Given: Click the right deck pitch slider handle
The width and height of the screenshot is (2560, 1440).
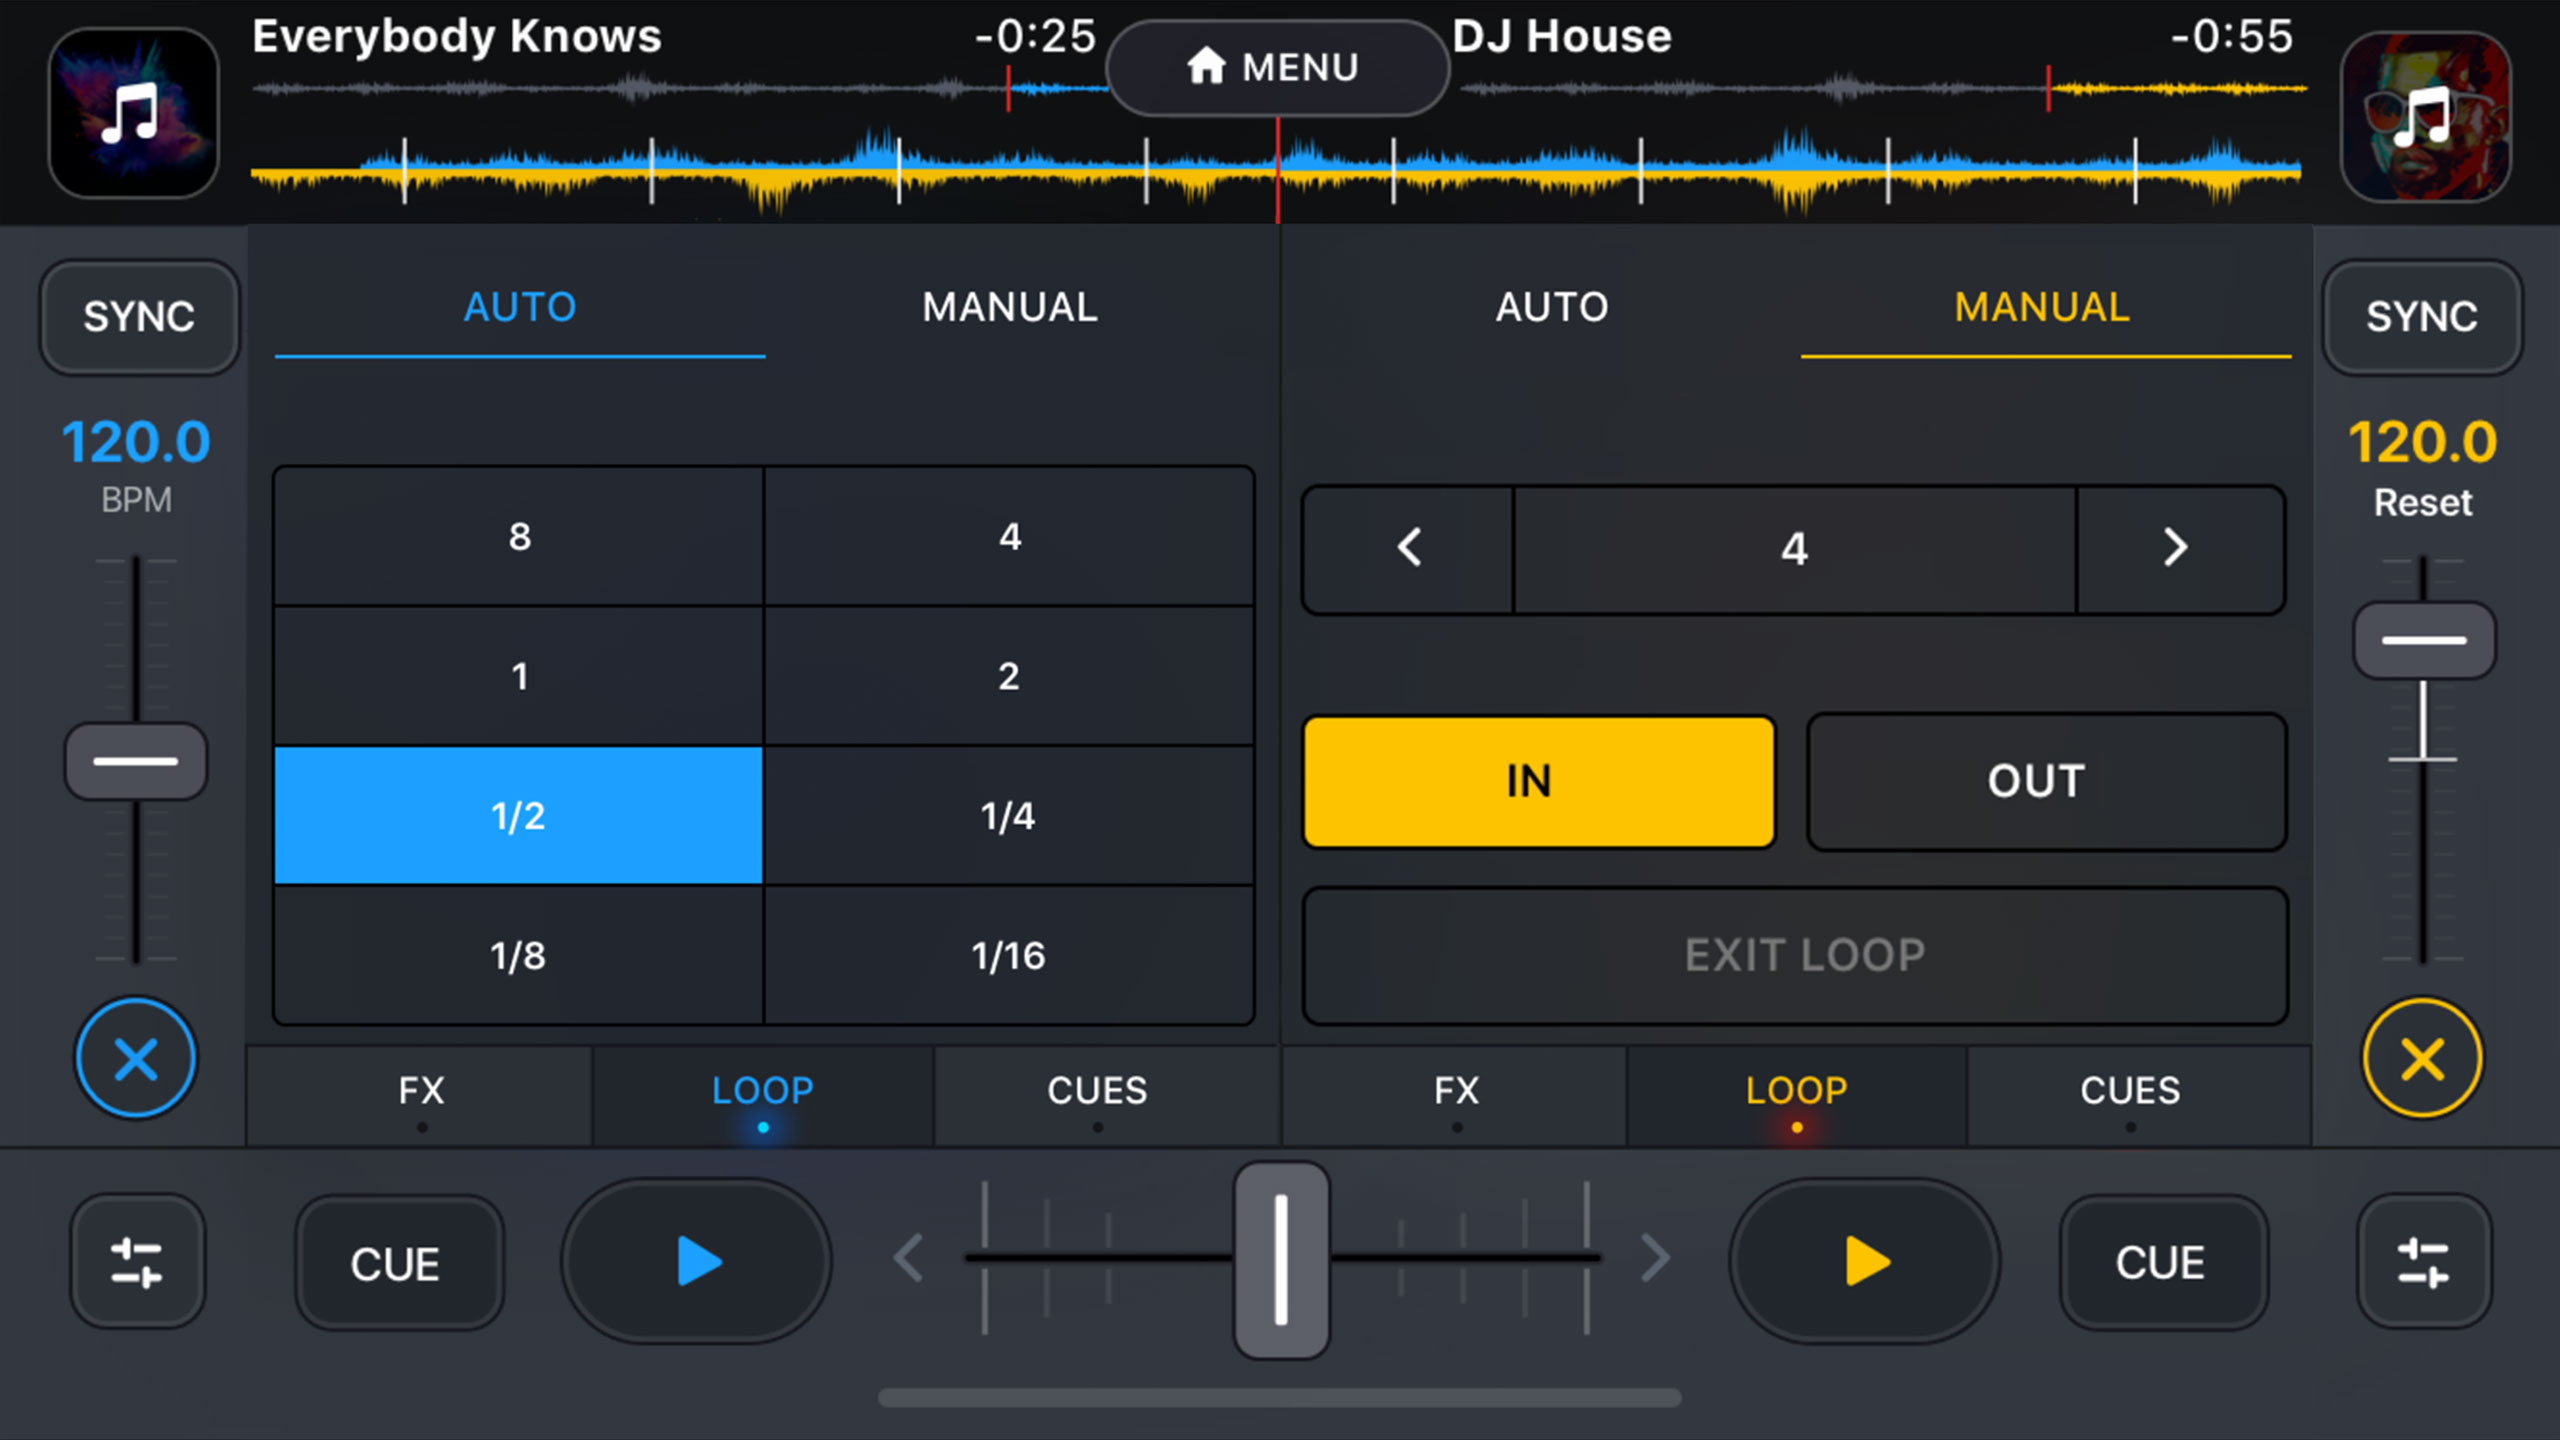Looking at the screenshot, I should (x=2423, y=640).
